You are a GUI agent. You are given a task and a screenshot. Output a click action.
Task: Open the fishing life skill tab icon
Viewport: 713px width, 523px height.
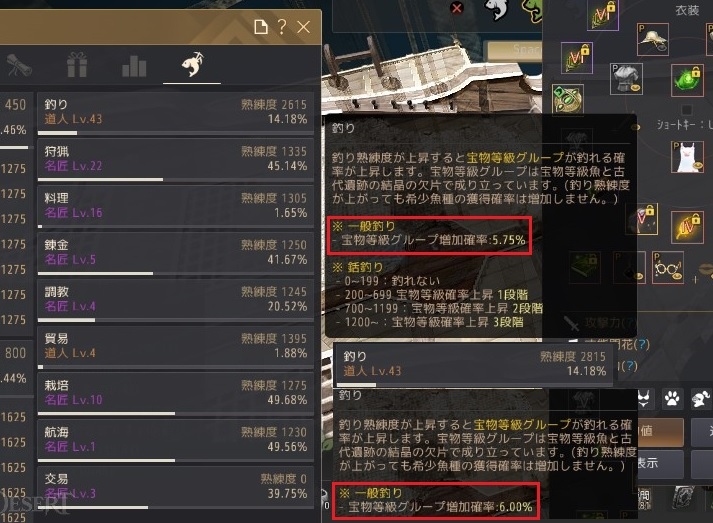pos(192,65)
